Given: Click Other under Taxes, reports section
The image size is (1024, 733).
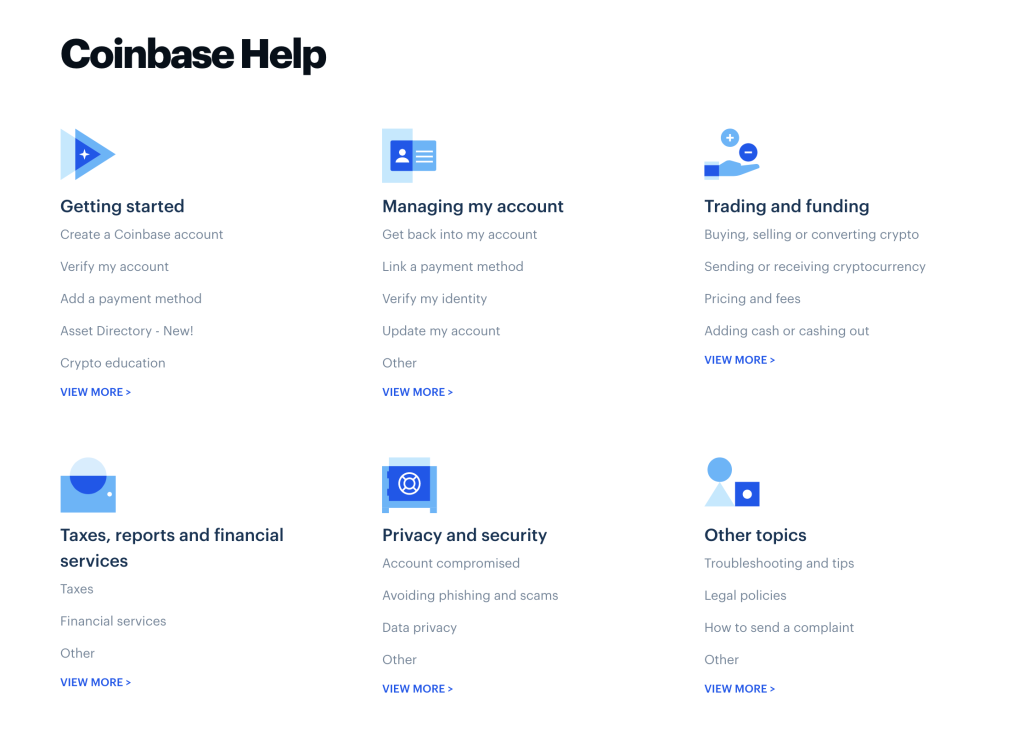Looking at the screenshot, I should (x=77, y=653).
